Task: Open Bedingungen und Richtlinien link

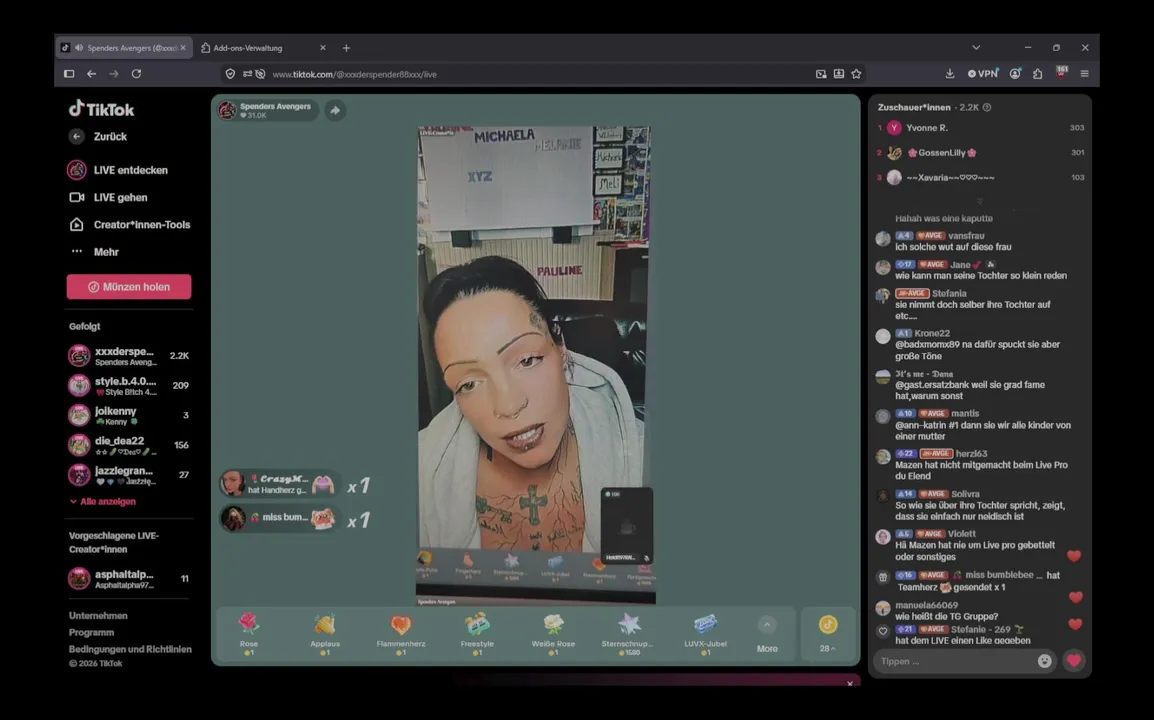Action: pyautogui.click(x=130, y=649)
